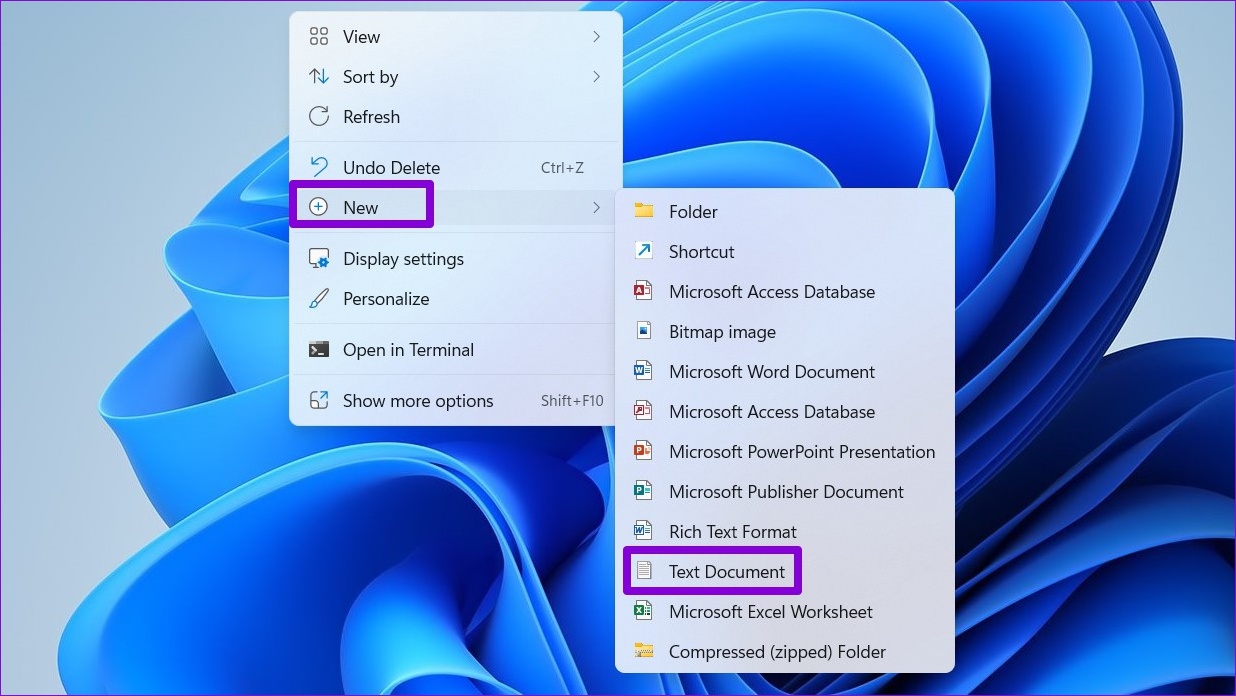Create a new Text Document
This screenshot has width=1236, height=696.
click(x=785, y=572)
